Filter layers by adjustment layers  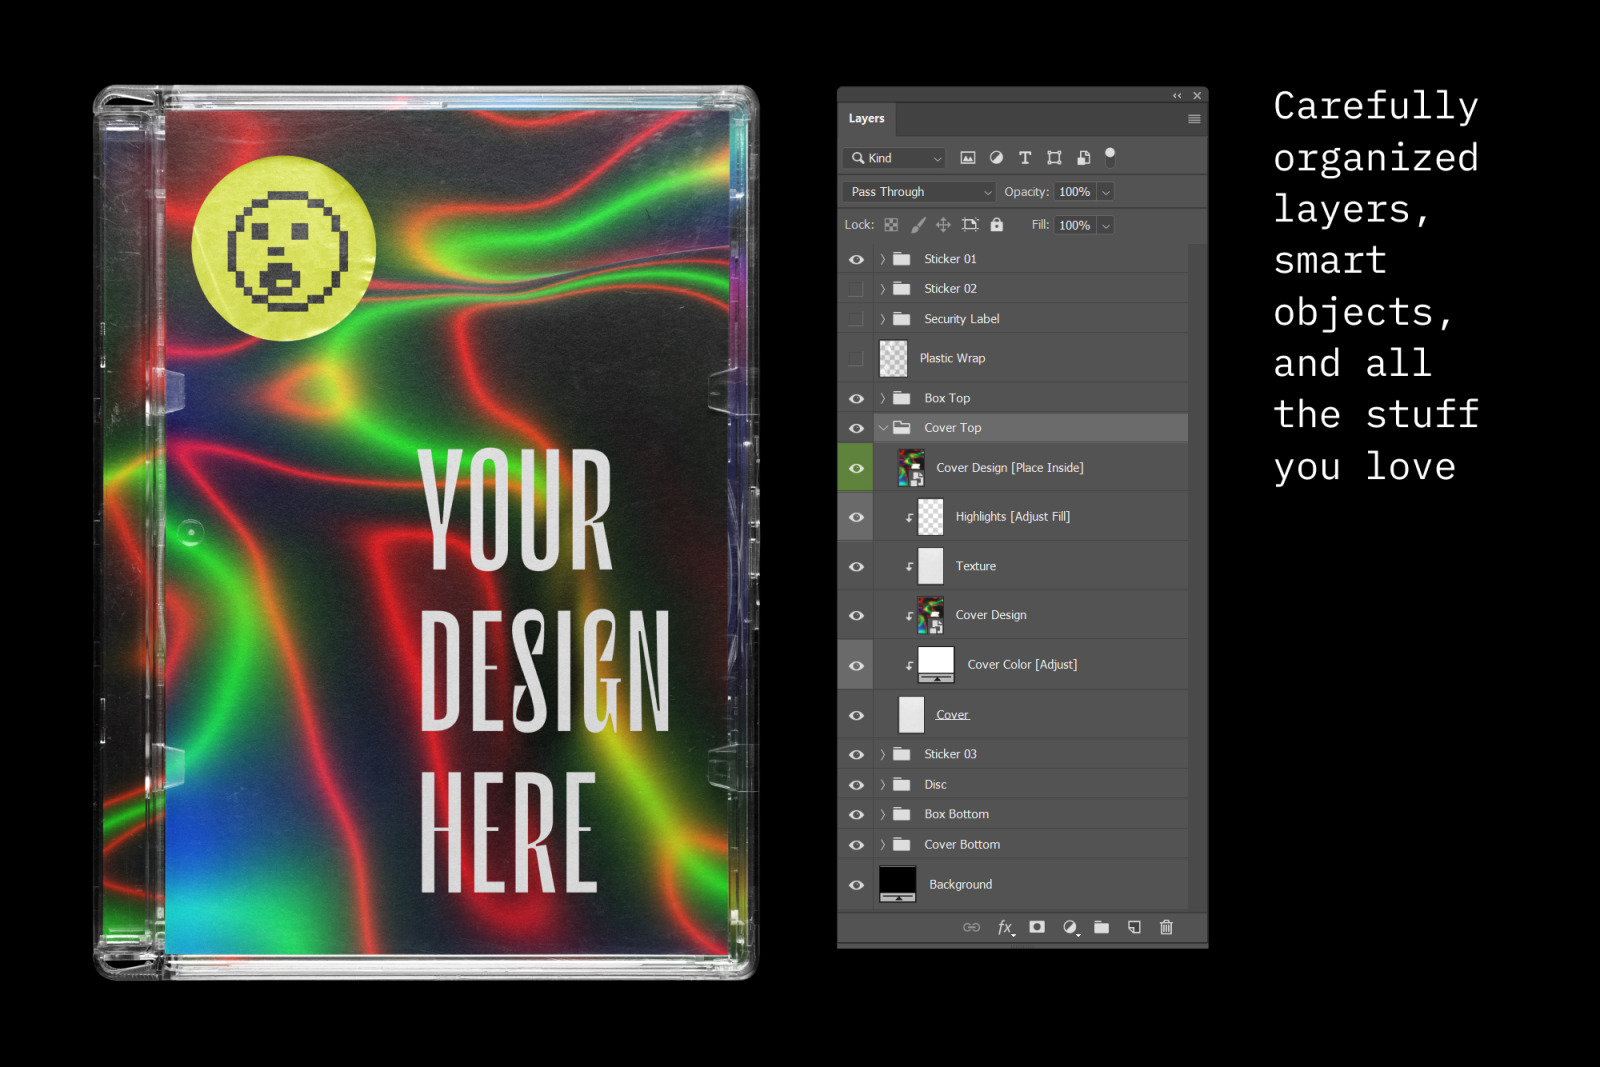click(996, 158)
